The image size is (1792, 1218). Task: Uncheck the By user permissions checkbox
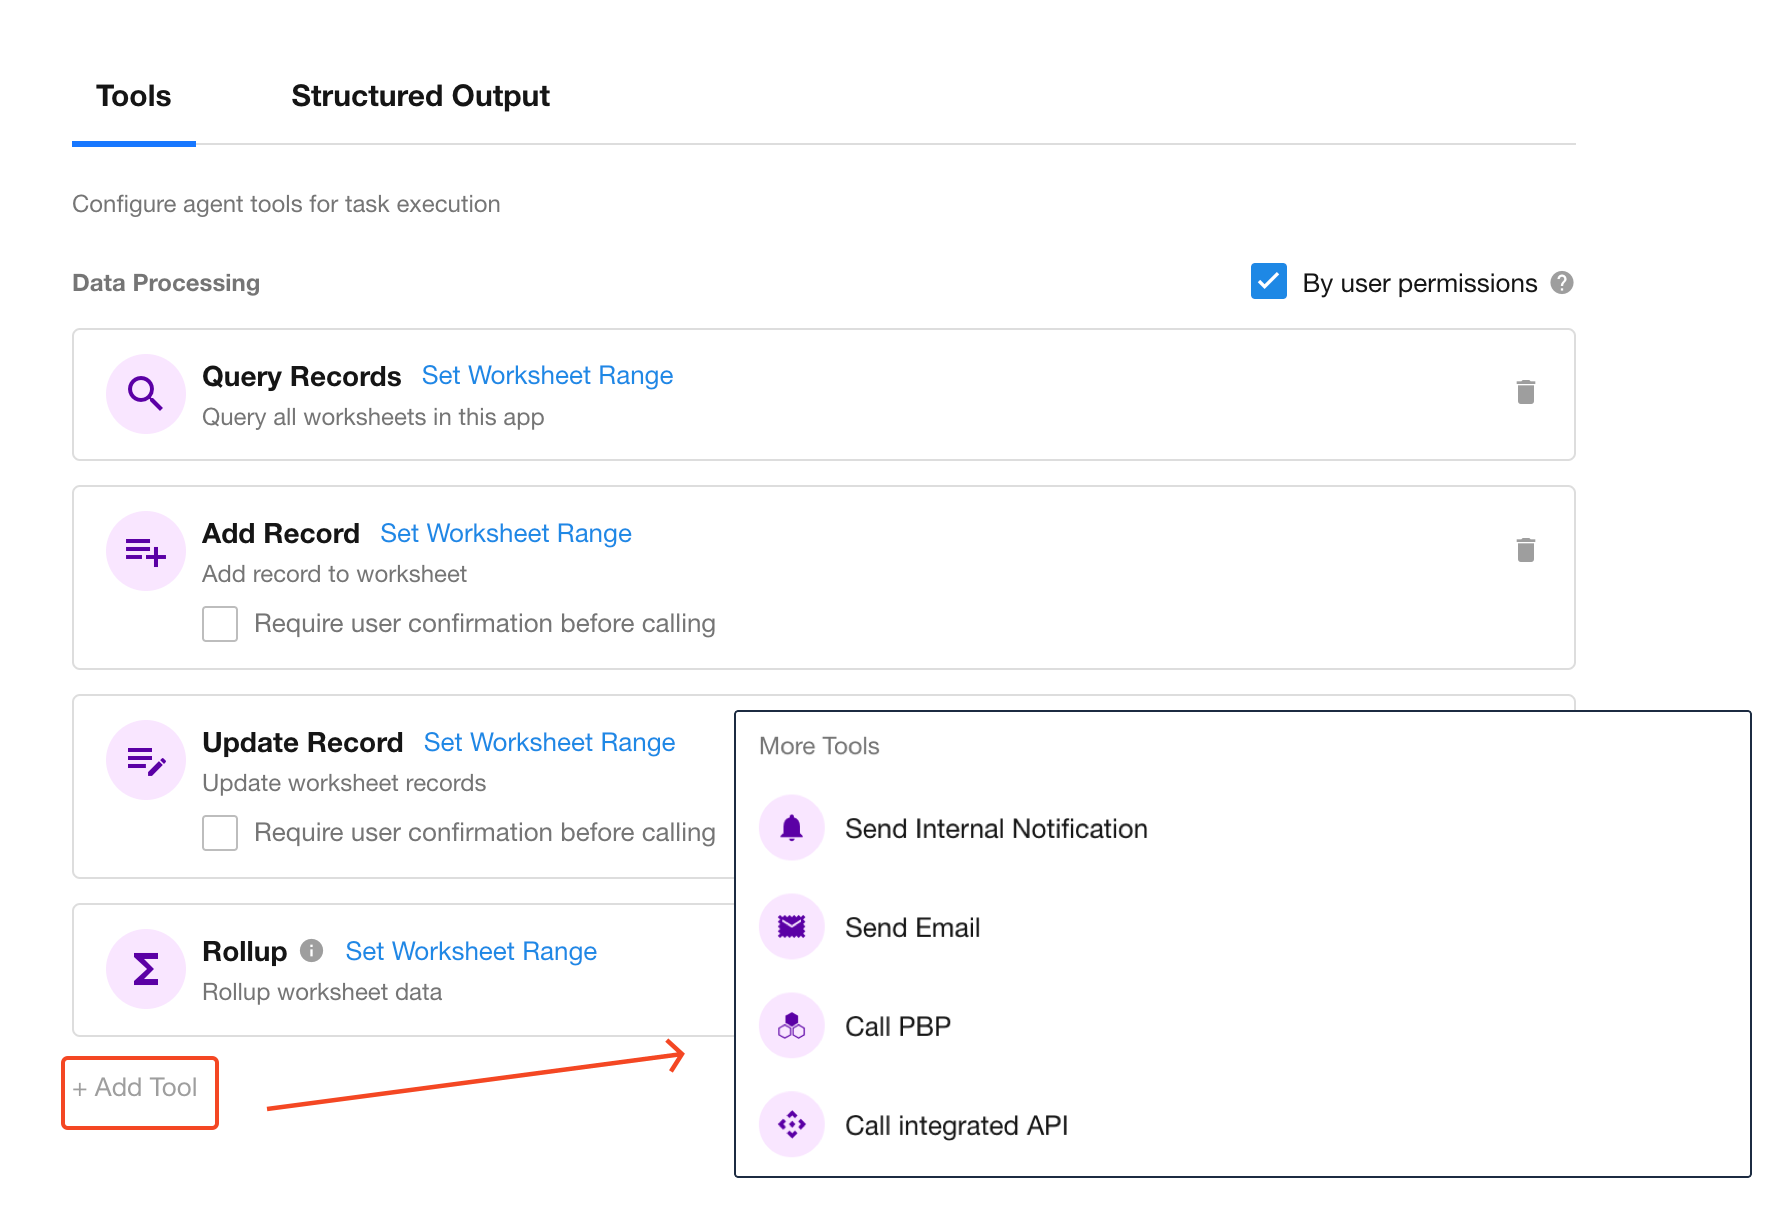(x=1268, y=282)
